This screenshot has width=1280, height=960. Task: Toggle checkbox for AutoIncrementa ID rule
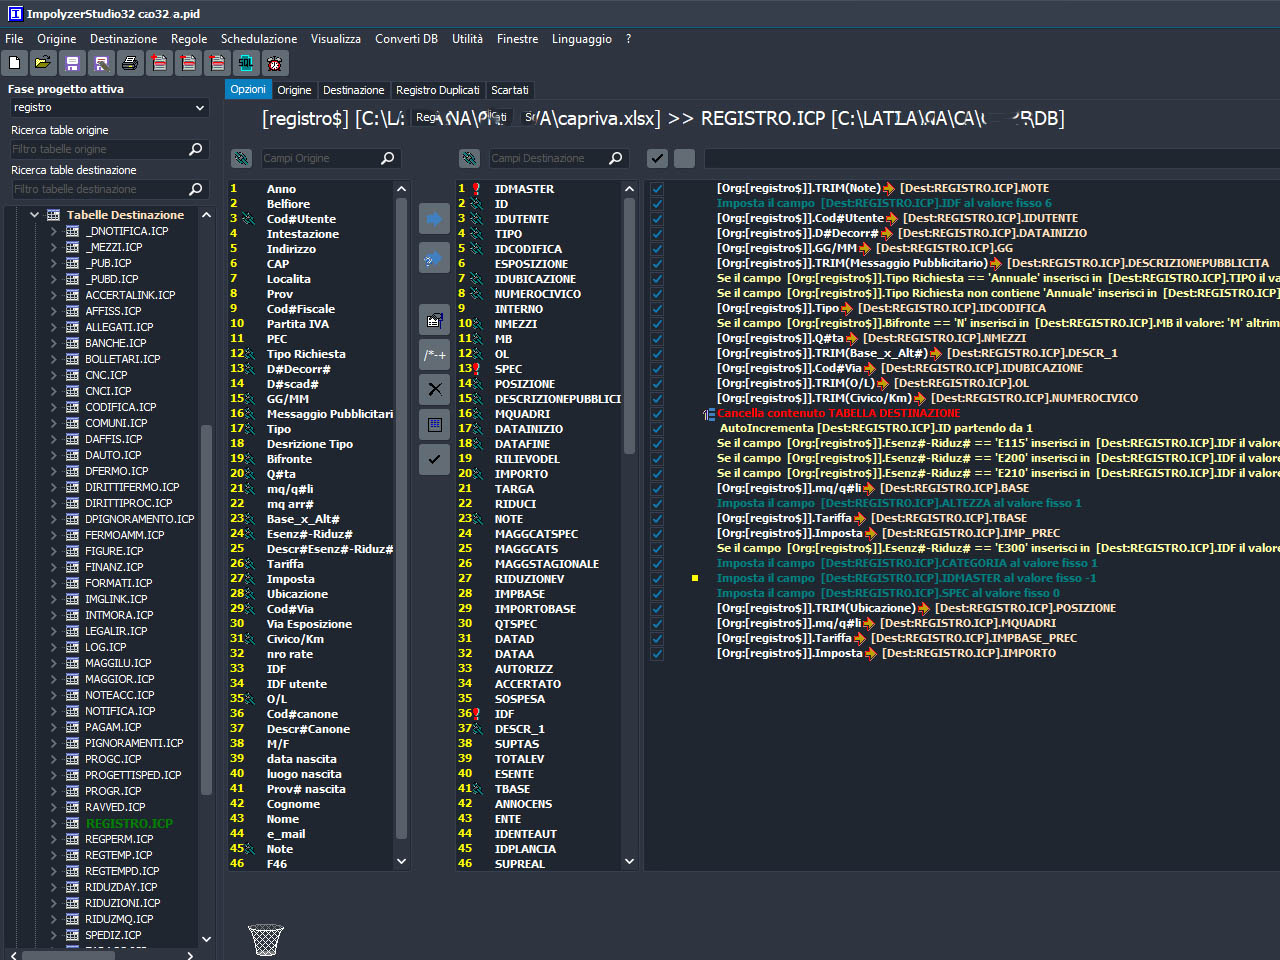pos(657,428)
